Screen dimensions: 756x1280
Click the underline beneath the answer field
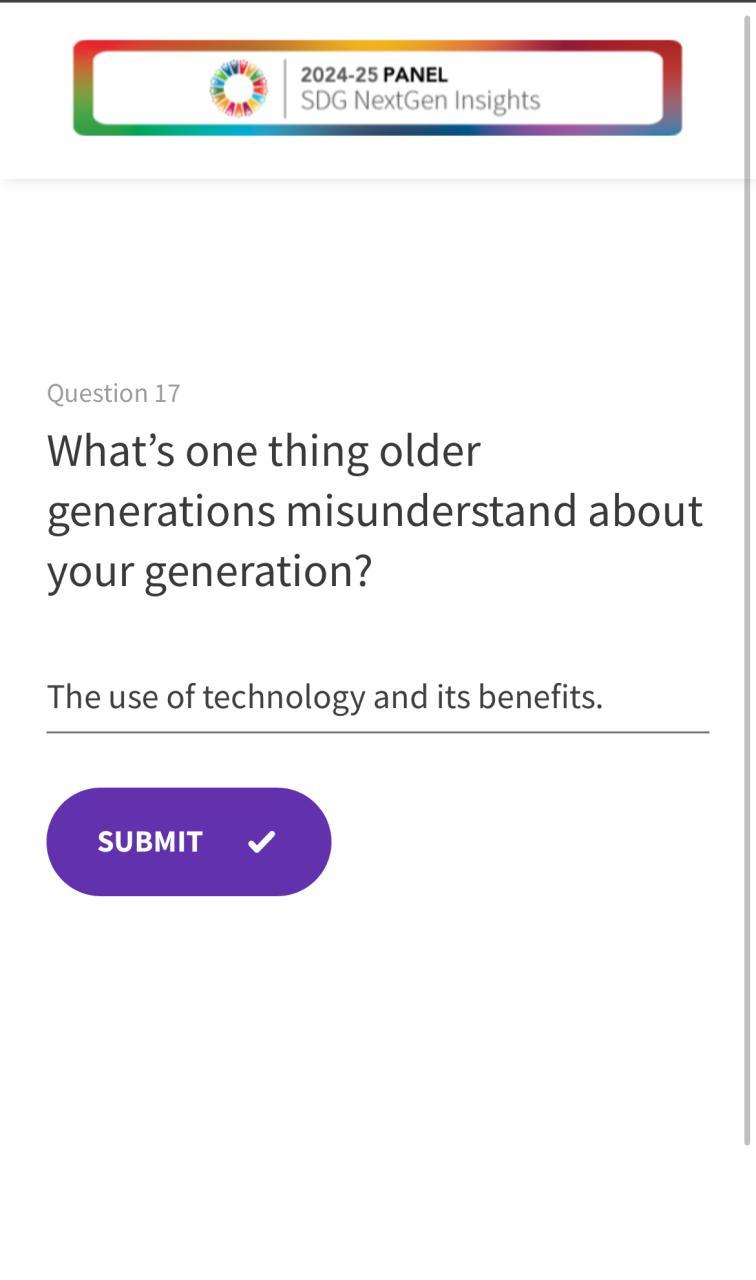point(377,732)
